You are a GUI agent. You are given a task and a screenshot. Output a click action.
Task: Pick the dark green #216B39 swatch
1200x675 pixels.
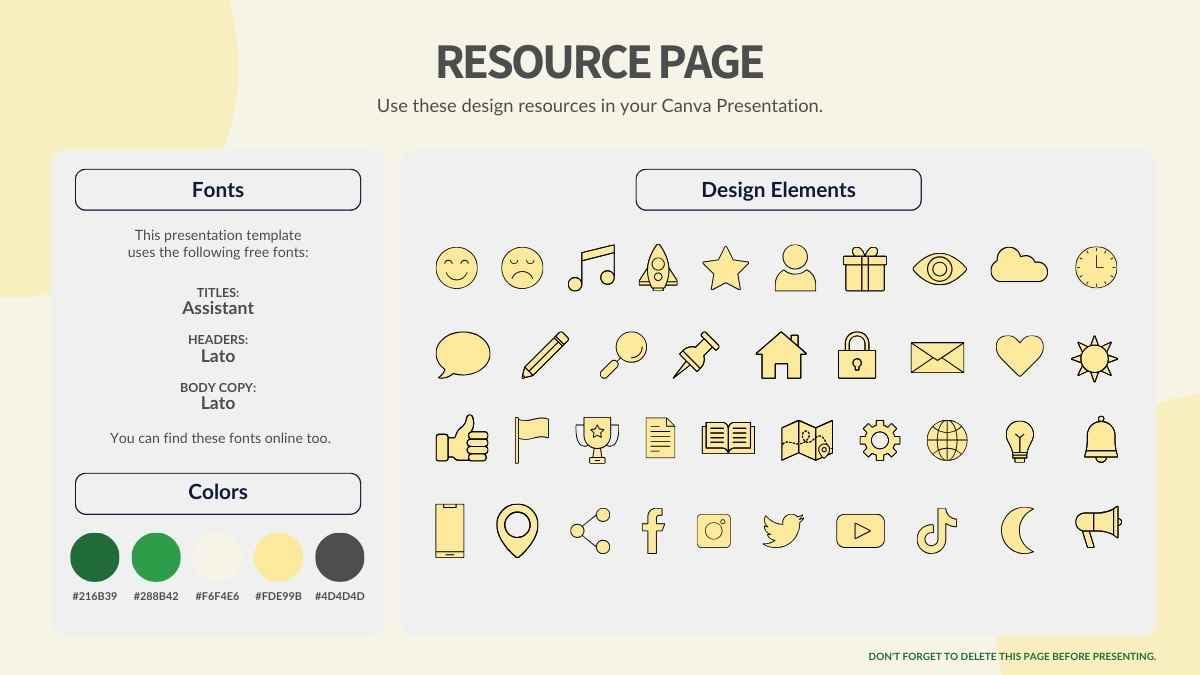(95, 557)
